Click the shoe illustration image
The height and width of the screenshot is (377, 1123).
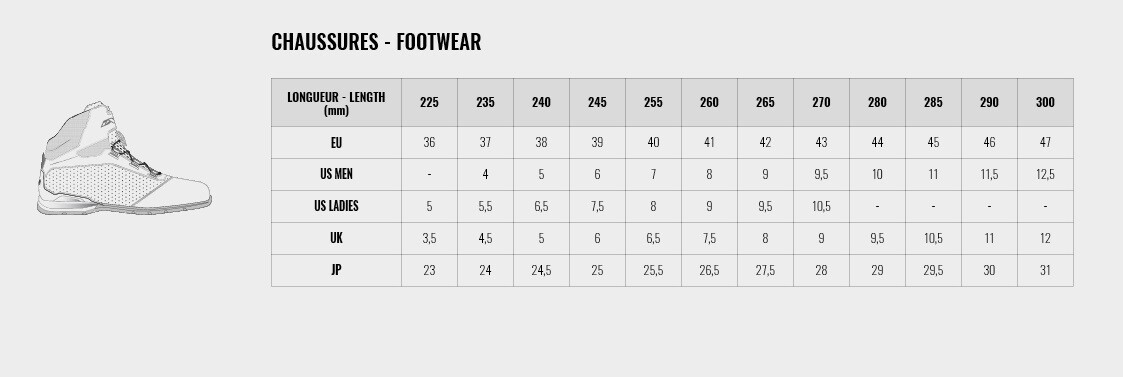coord(124,158)
